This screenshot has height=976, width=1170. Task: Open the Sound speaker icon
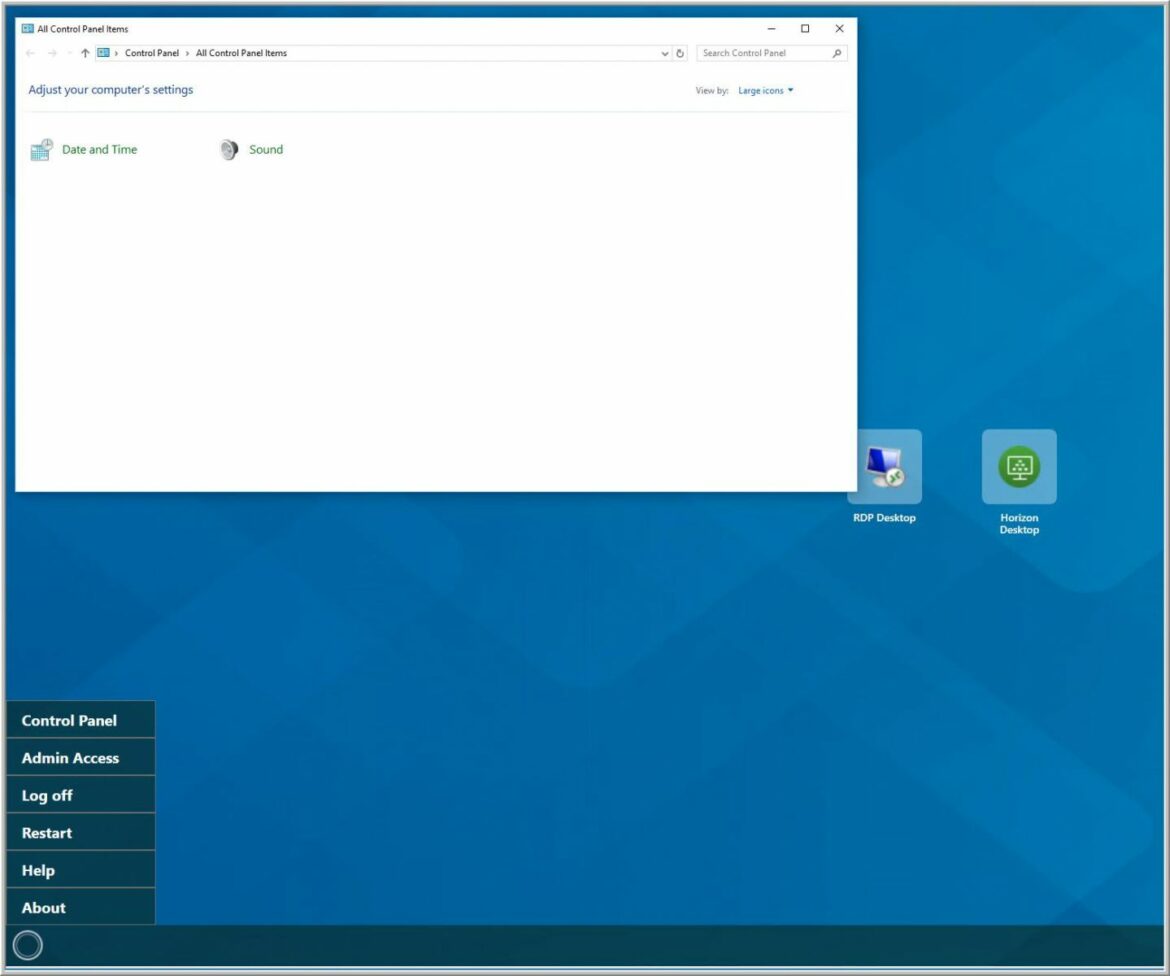point(229,150)
